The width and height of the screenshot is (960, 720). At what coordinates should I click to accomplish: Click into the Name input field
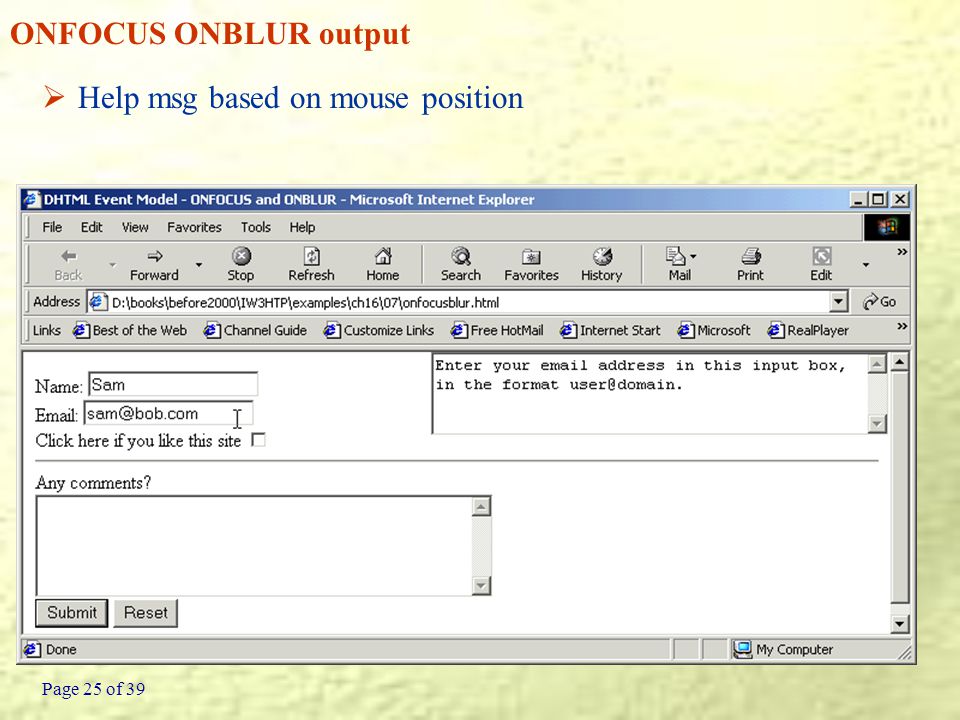(173, 384)
